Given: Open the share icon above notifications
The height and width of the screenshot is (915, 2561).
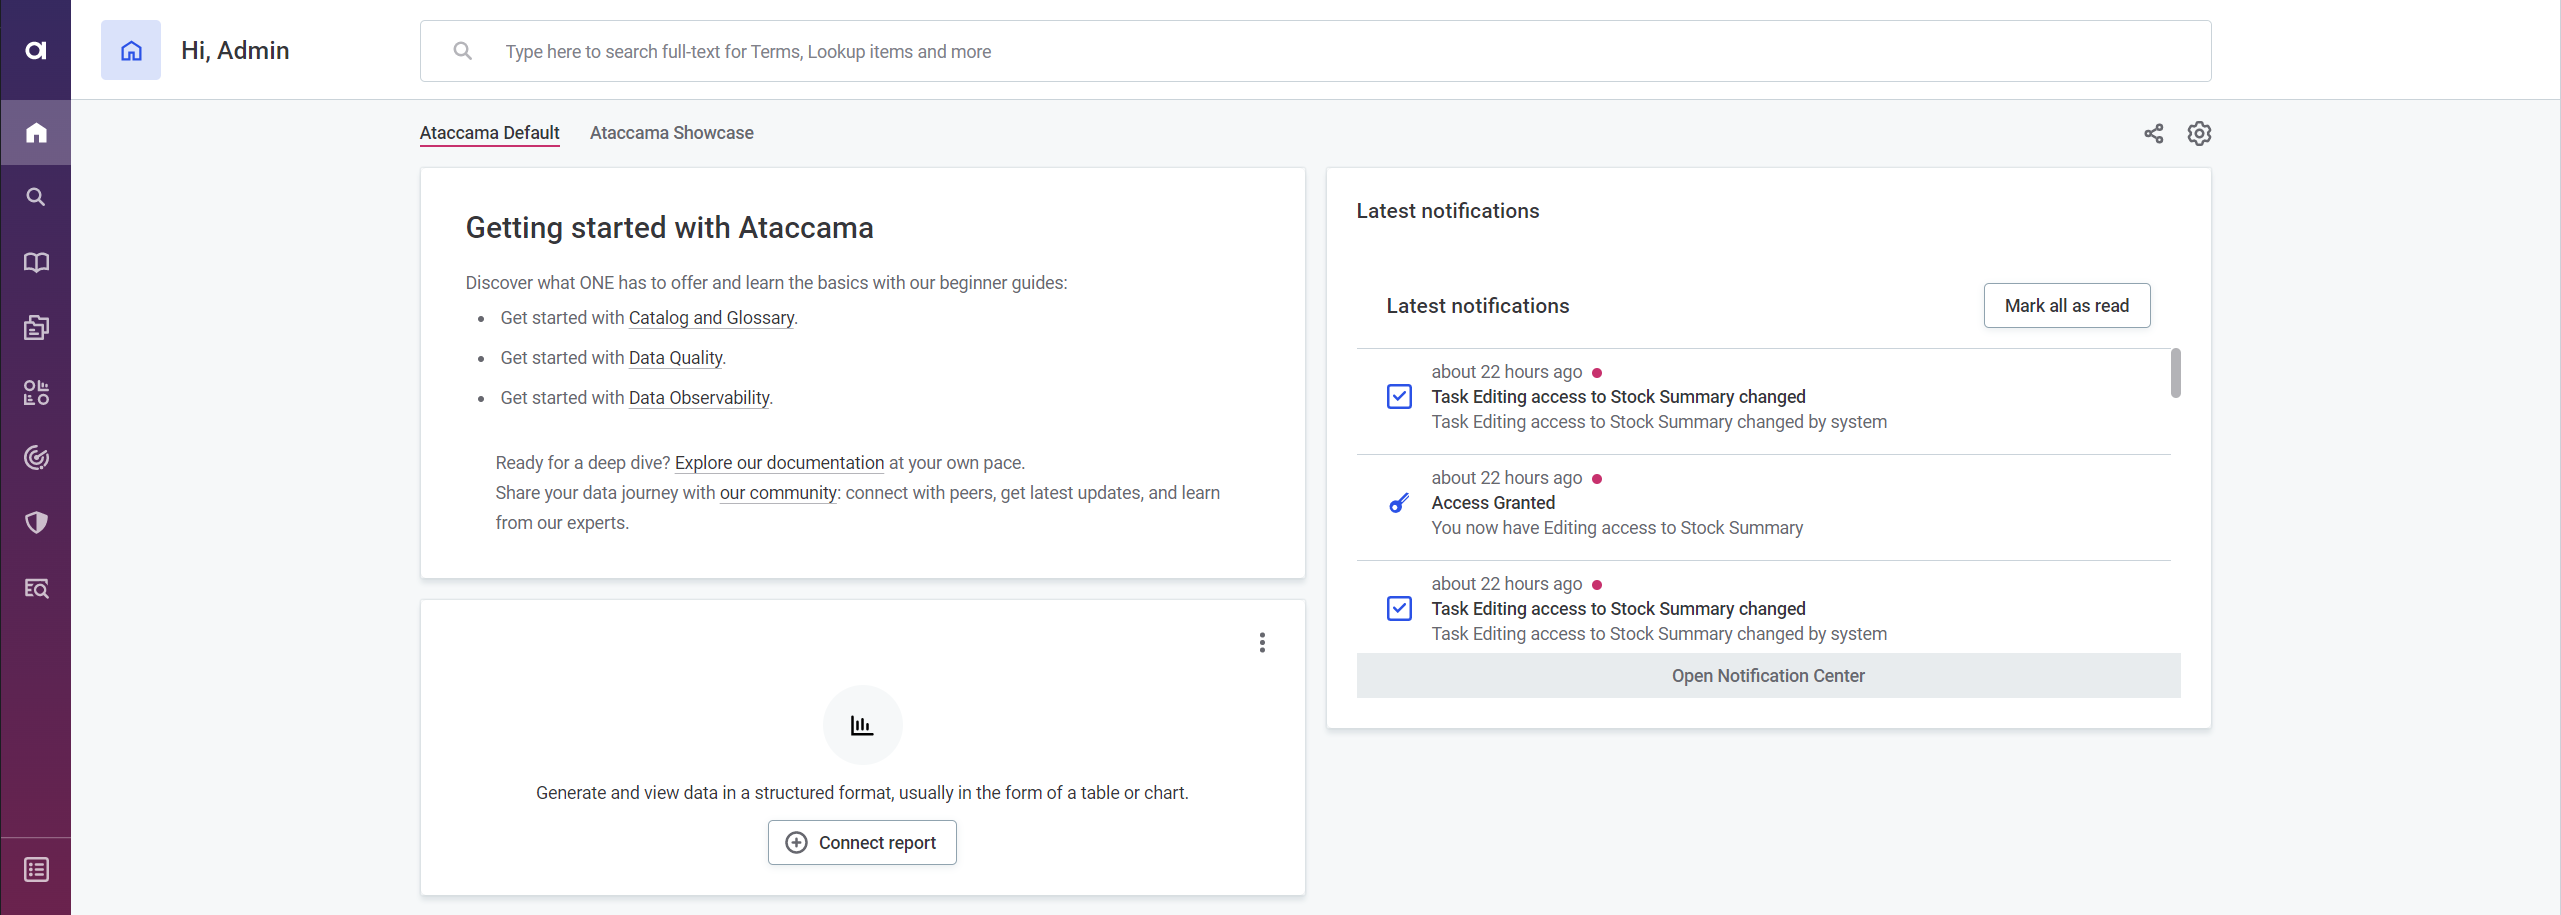Looking at the screenshot, I should click(x=2153, y=133).
